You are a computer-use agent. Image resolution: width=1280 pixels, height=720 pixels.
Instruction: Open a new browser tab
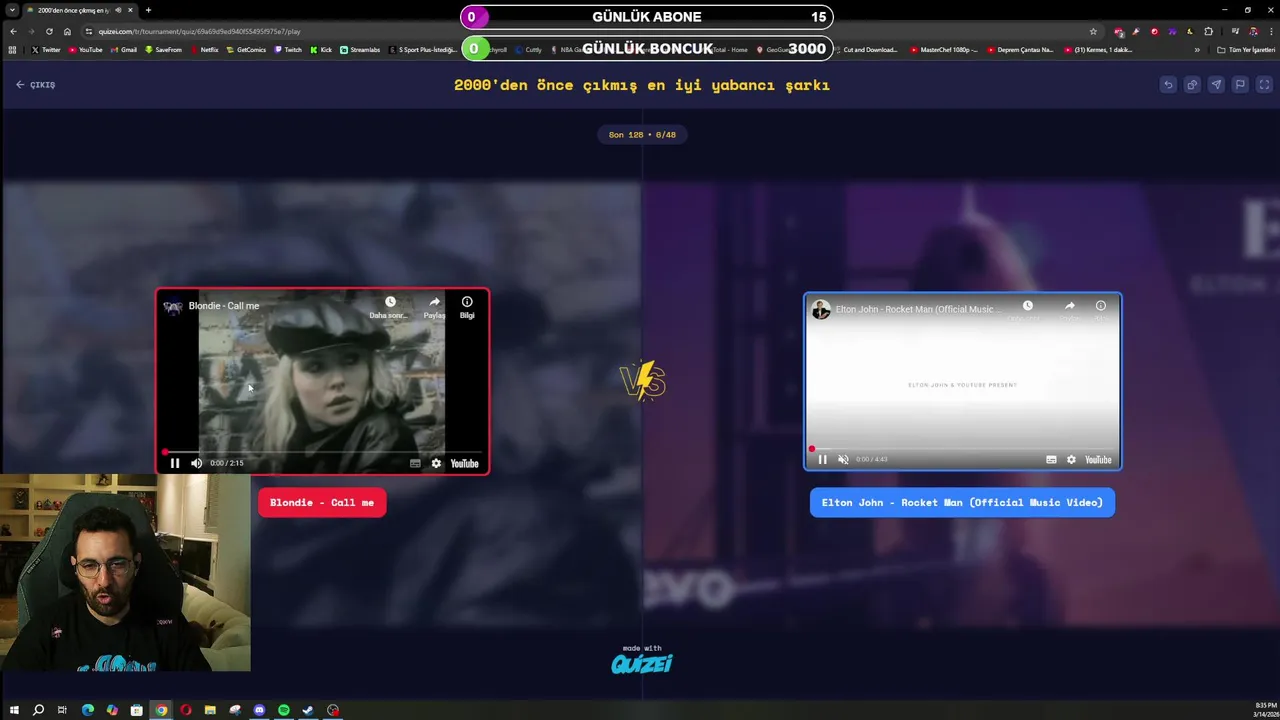148,10
